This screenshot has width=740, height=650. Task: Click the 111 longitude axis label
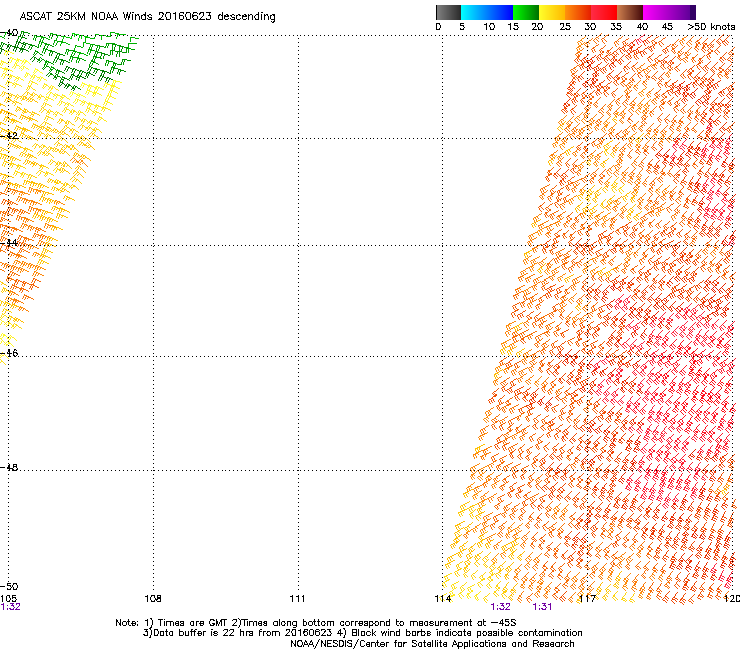297,599
